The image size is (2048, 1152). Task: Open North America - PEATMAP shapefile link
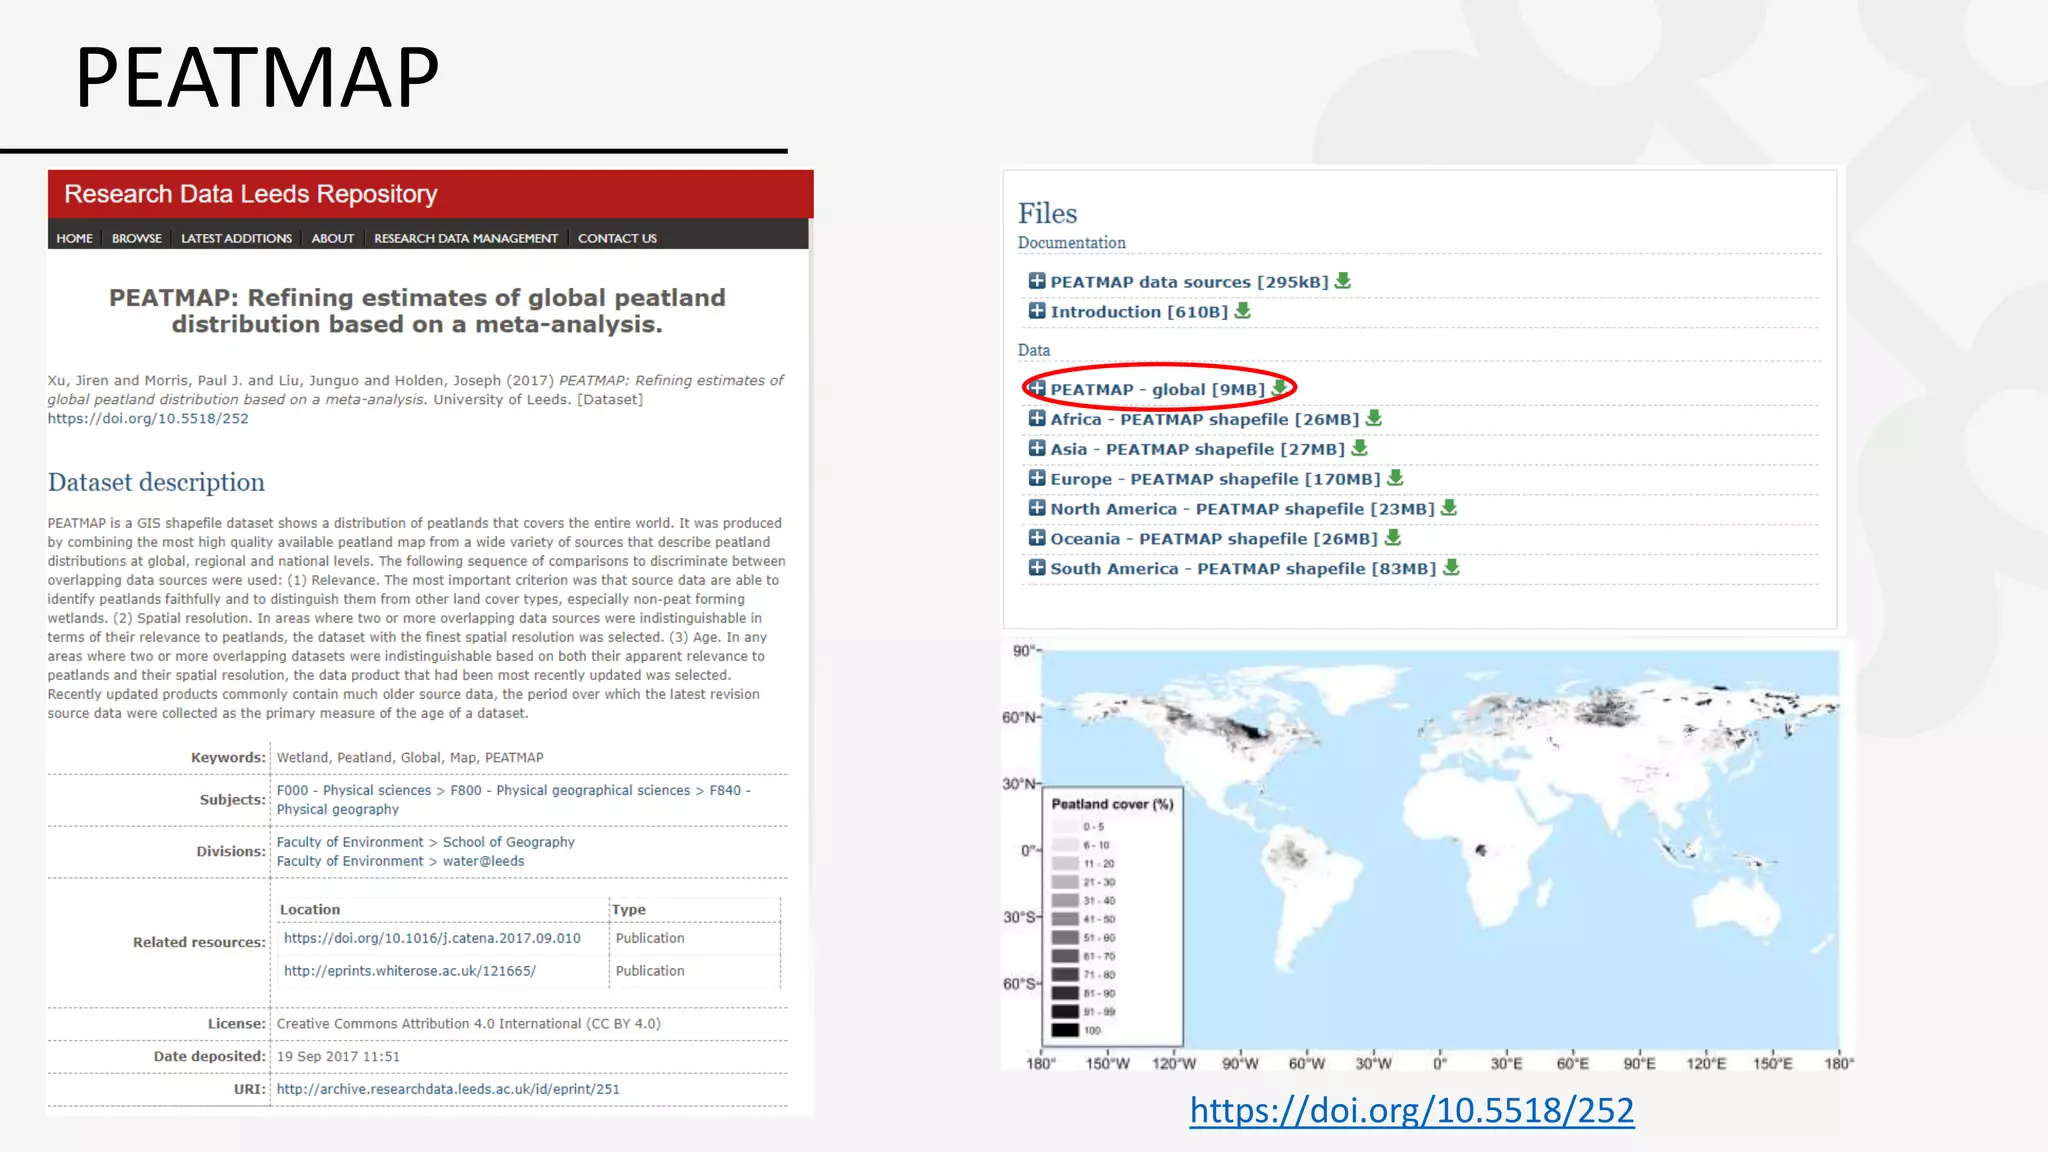pos(1243,509)
